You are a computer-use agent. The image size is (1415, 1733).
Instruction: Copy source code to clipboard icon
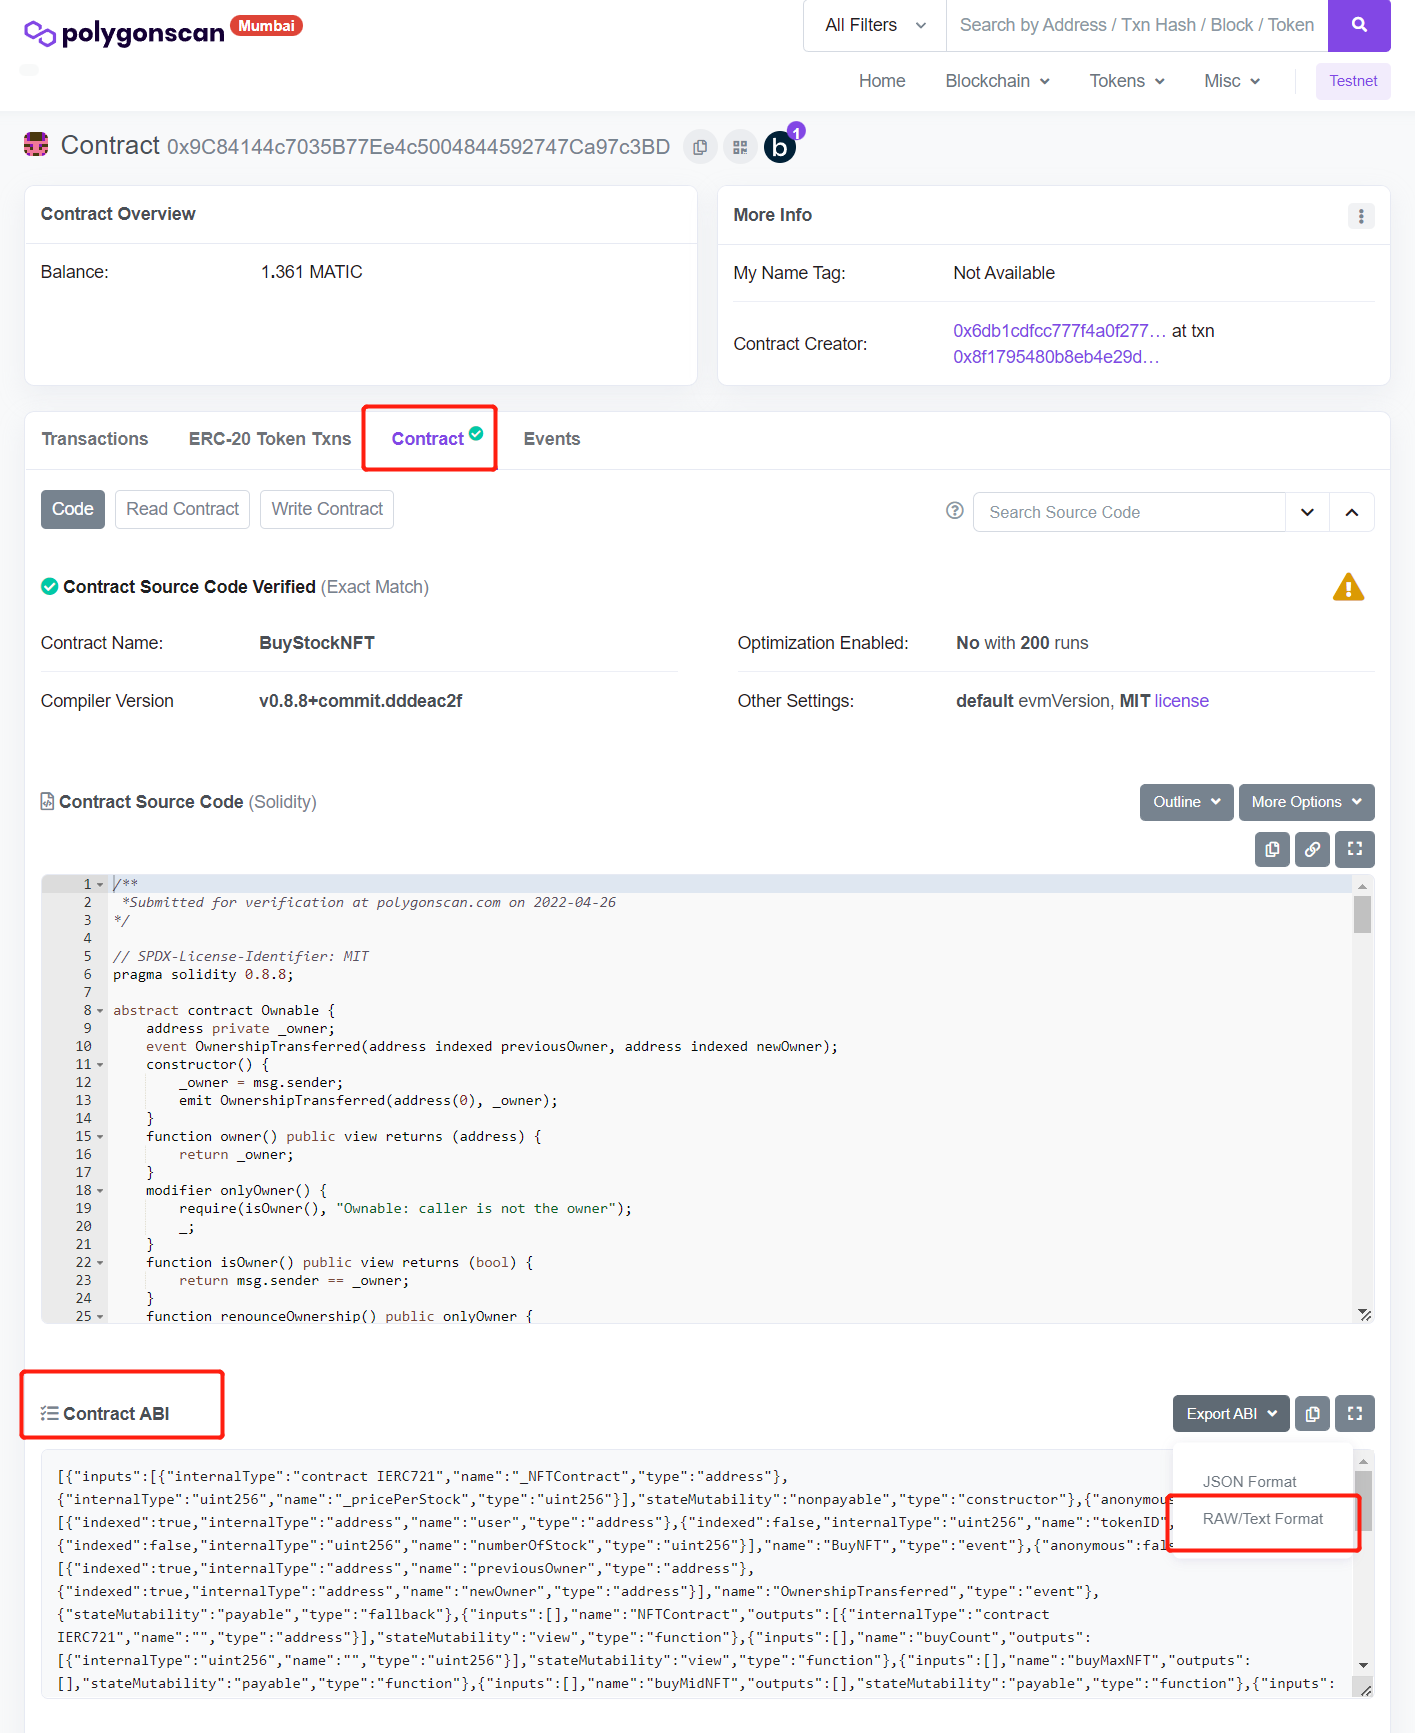click(1272, 849)
